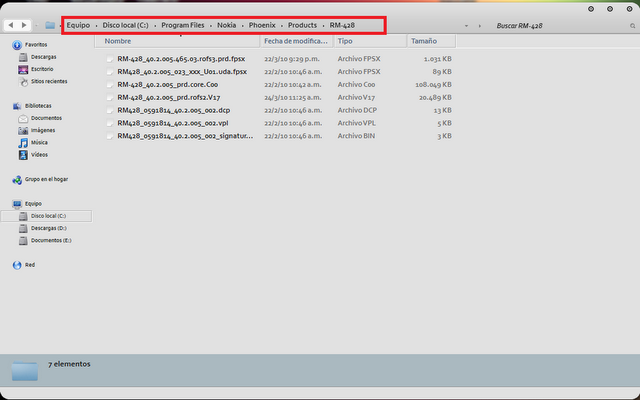Click the Vídeos library icon
640x400 pixels.
(x=23, y=155)
